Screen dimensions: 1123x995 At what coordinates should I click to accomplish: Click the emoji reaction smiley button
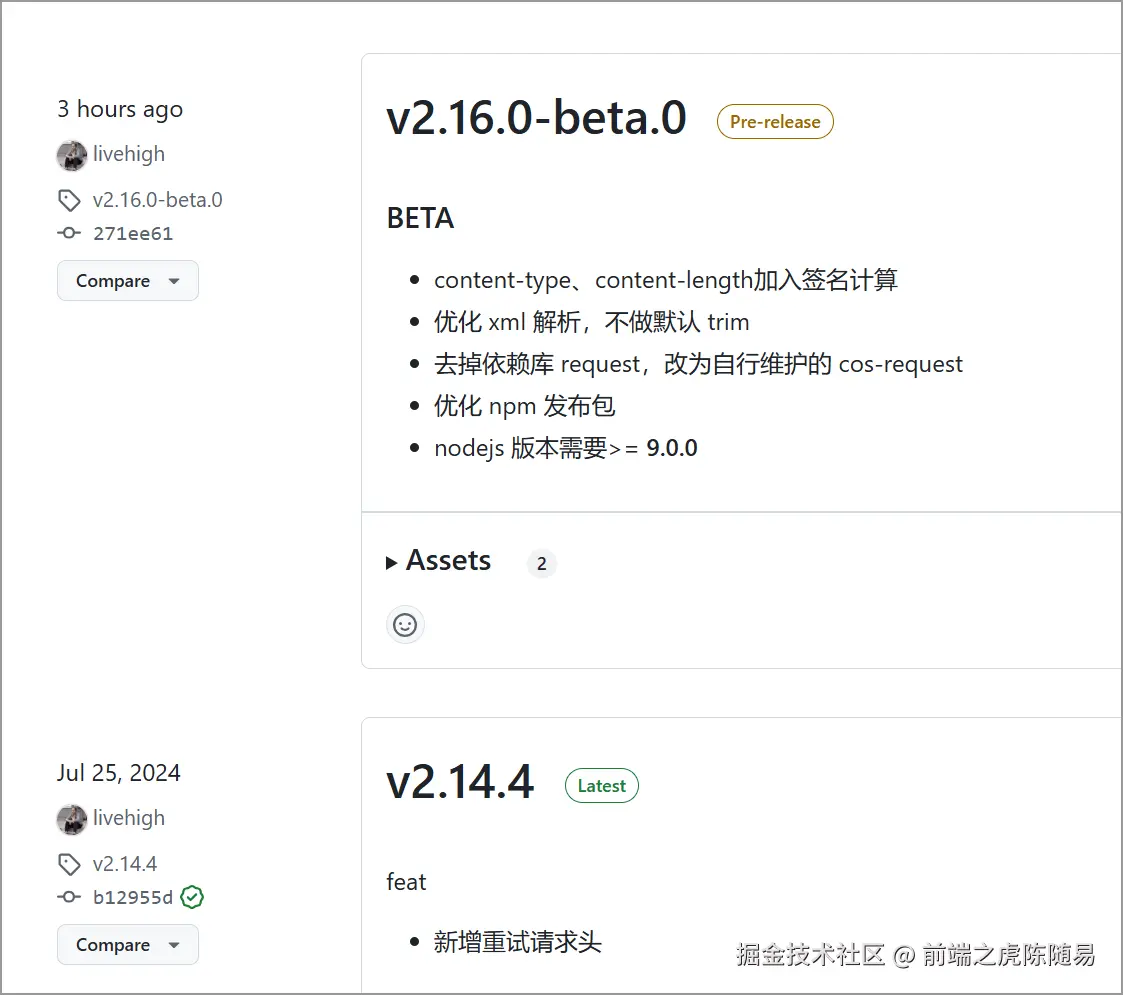pos(405,625)
